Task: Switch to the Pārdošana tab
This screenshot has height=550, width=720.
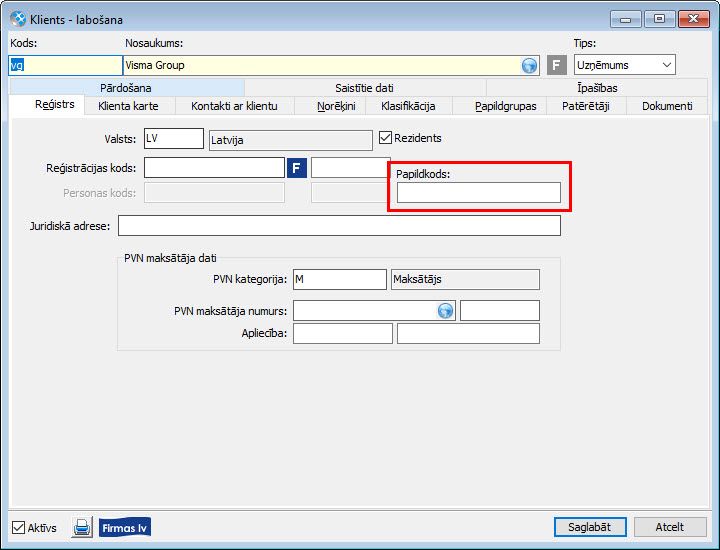Action: [126, 88]
